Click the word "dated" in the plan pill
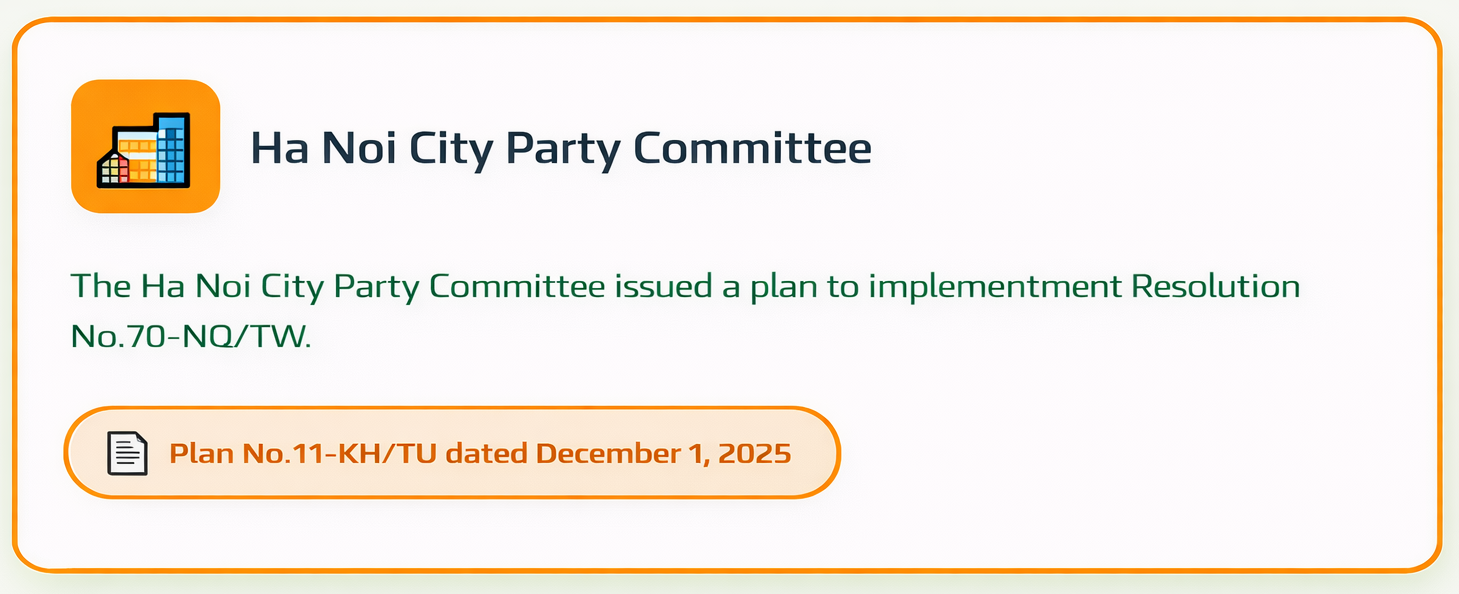Image resolution: width=1459 pixels, height=594 pixels. pyautogui.click(x=486, y=454)
